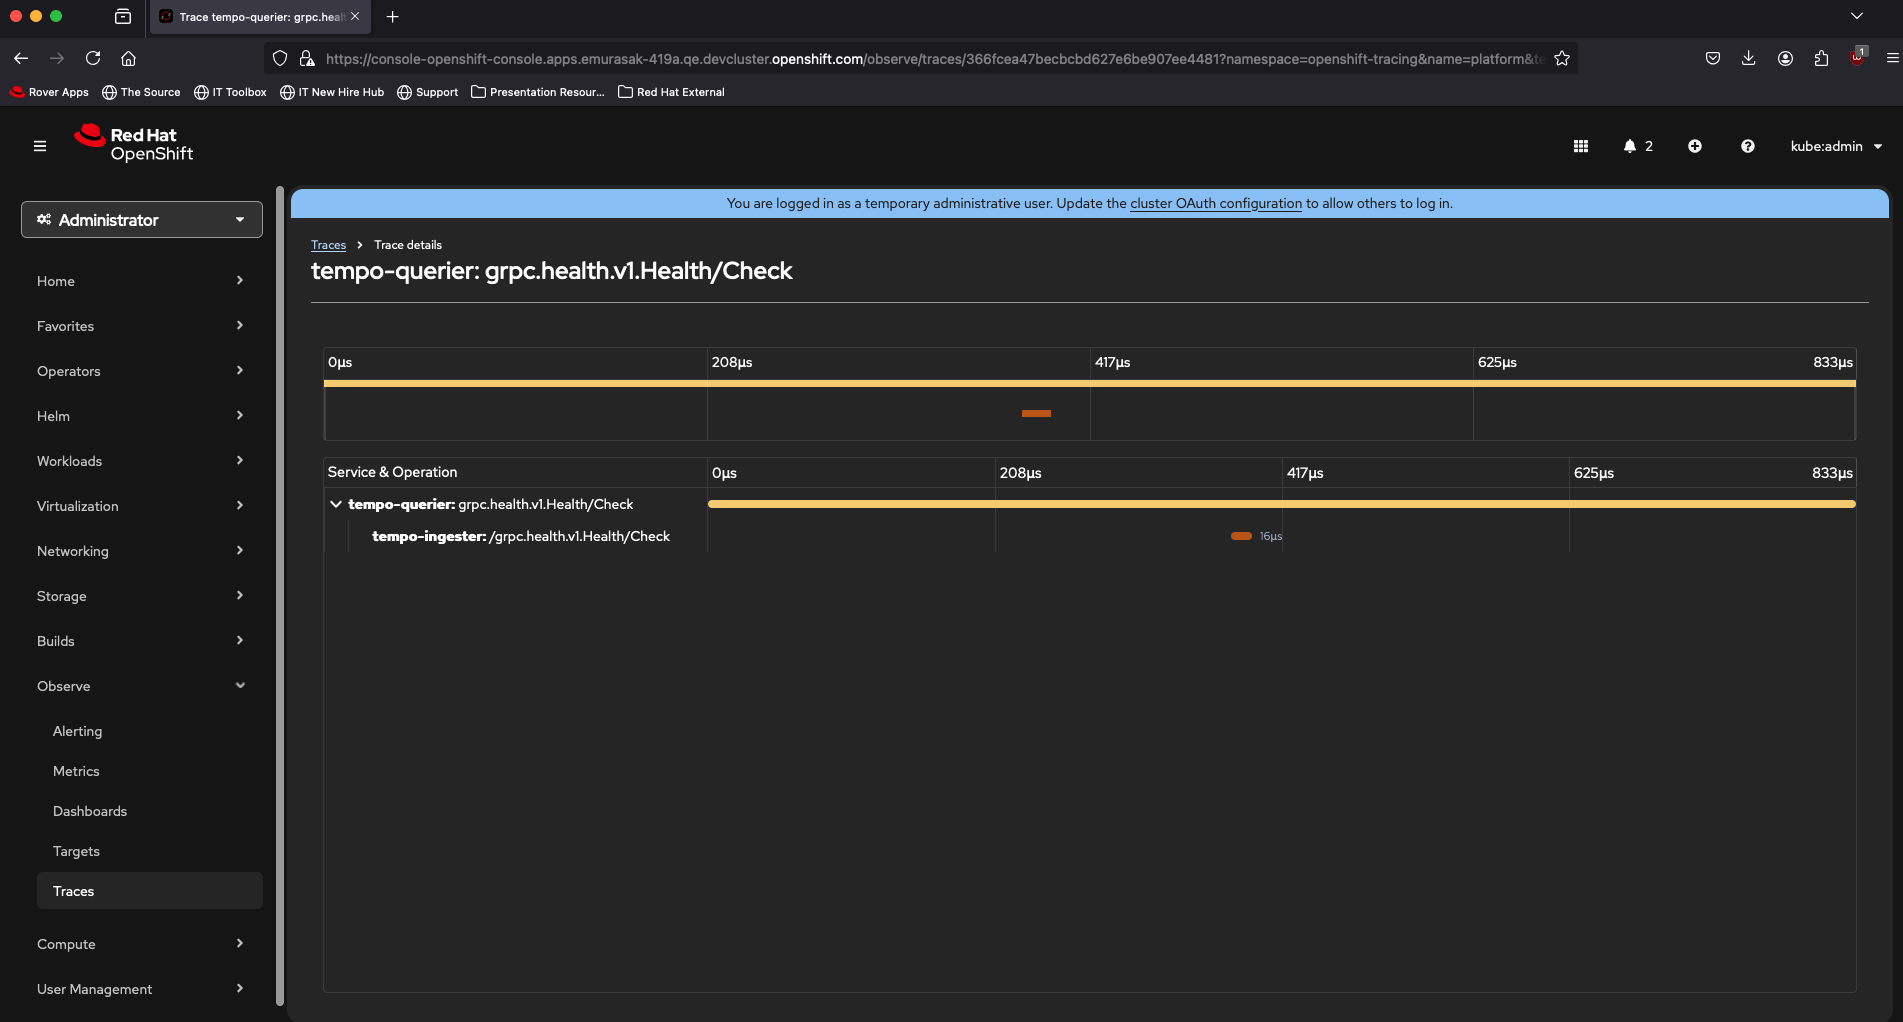Select Traces in the Observe menu

point(150,891)
